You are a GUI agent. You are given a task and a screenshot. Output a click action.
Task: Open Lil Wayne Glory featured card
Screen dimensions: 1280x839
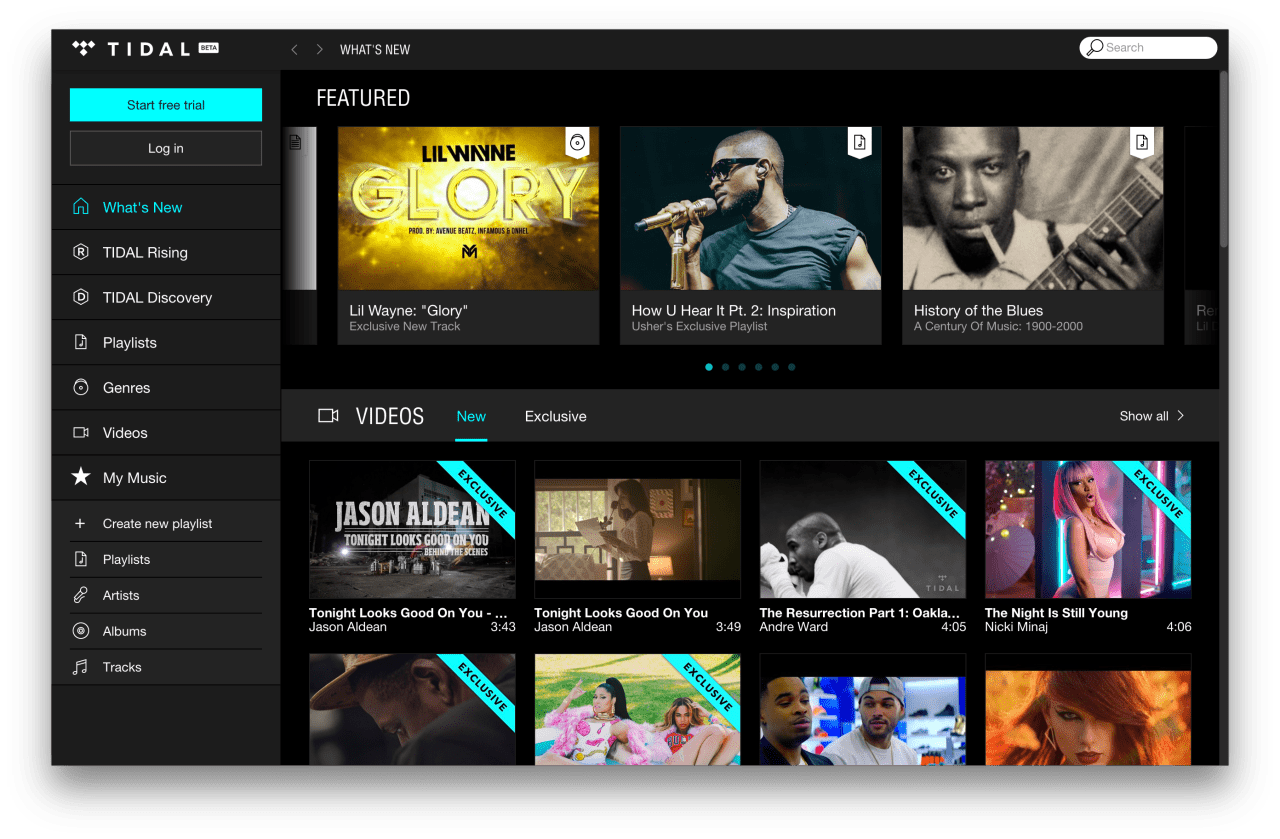(x=468, y=235)
